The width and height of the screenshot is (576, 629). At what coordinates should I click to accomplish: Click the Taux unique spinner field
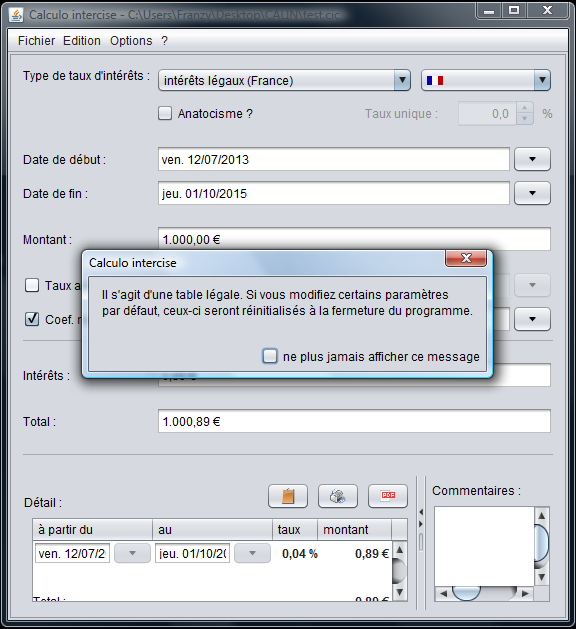coord(487,114)
